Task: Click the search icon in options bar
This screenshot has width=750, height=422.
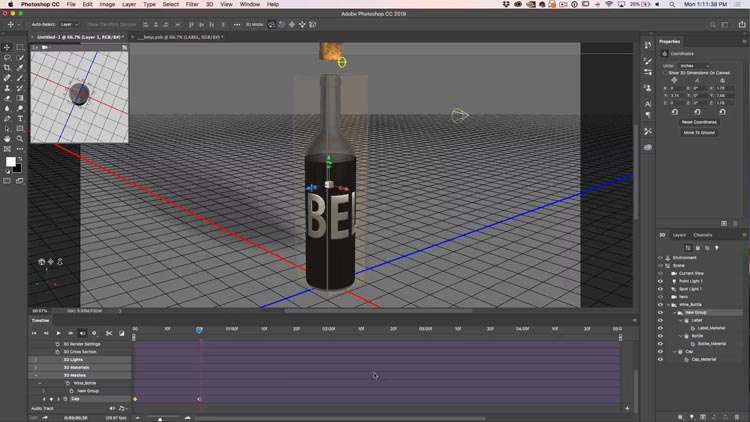Action: [x=713, y=24]
